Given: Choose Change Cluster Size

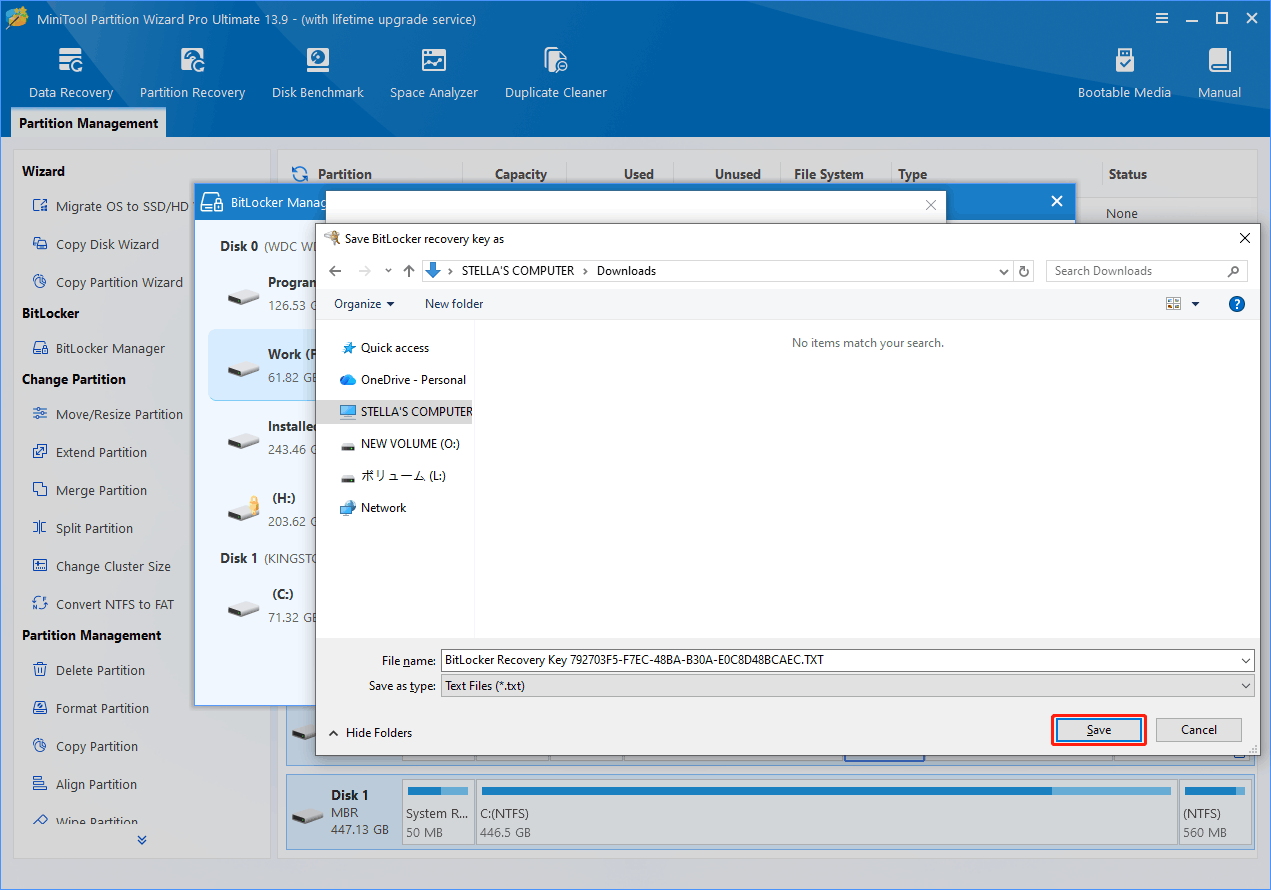Looking at the screenshot, I should click(101, 566).
